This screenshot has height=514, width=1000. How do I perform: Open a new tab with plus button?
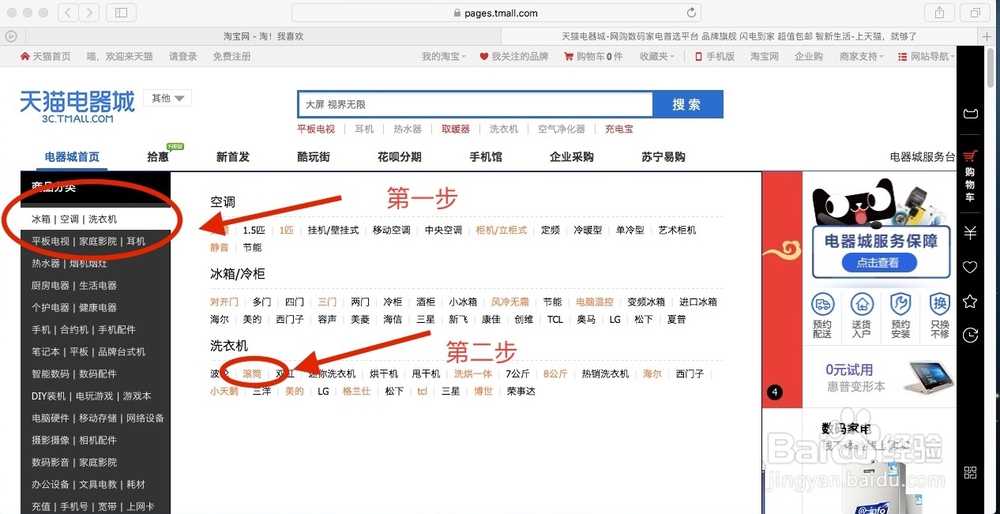(987, 36)
